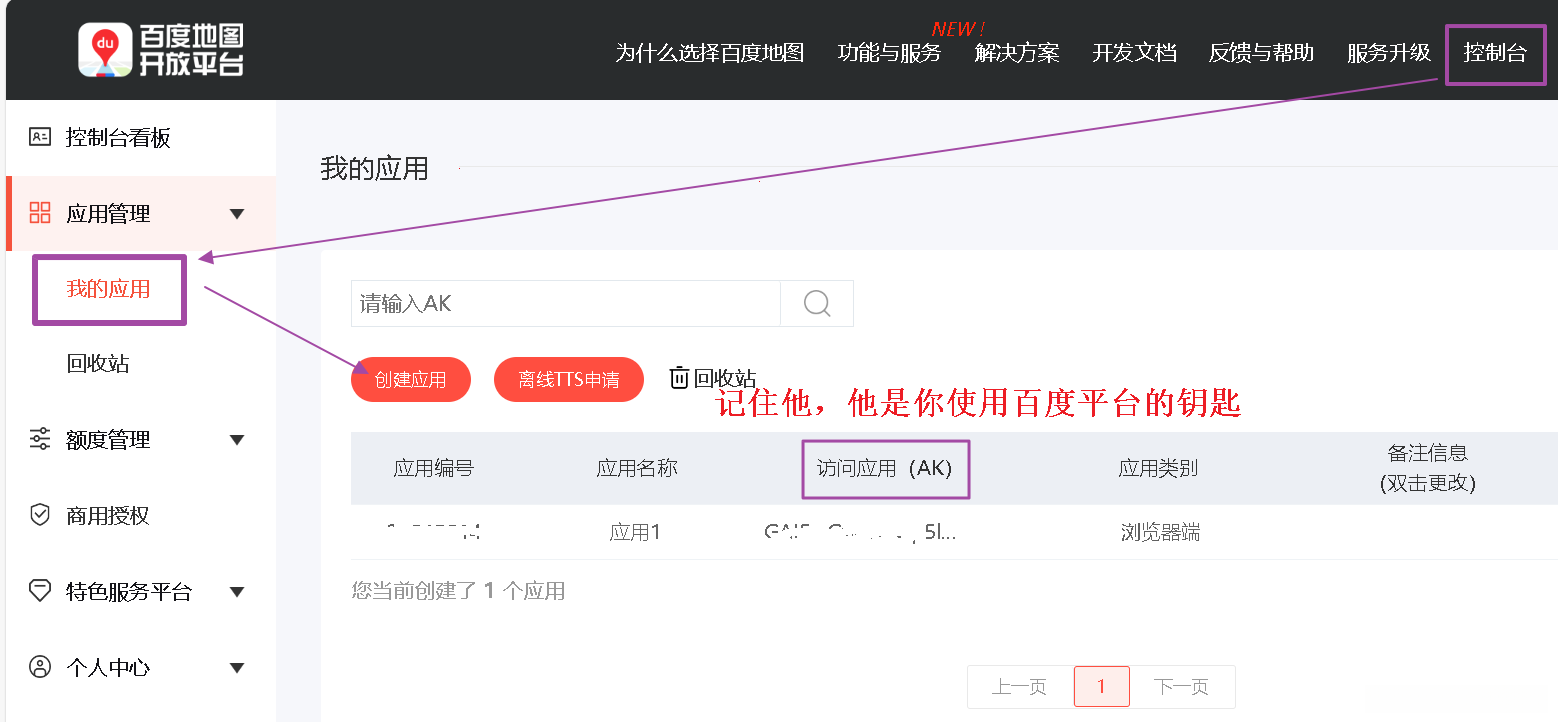Image resolution: width=1558 pixels, height=722 pixels.
Task: Select 我的应用 in the sidebar
Action: point(108,289)
